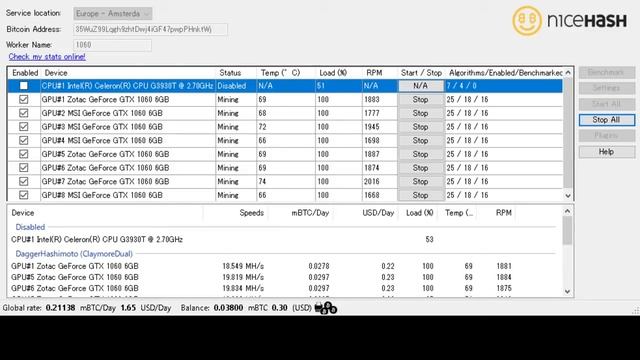Click the NiceHash logo

(x=570, y=20)
